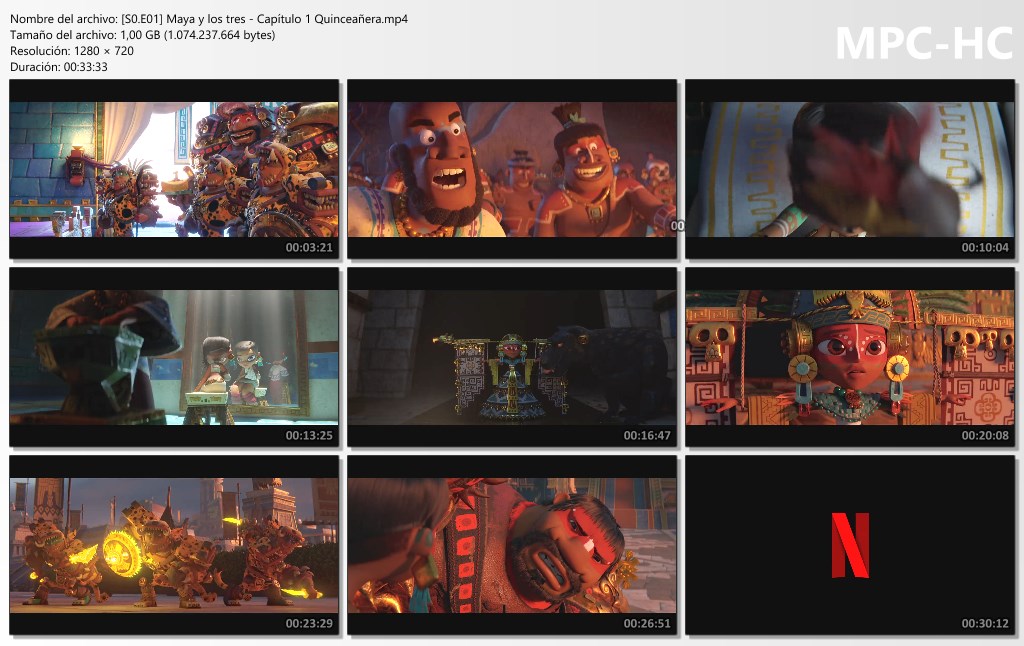Click the 00:13:25 timestamp label
Viewport: 1024px width, 646px height.
(309, 436)
